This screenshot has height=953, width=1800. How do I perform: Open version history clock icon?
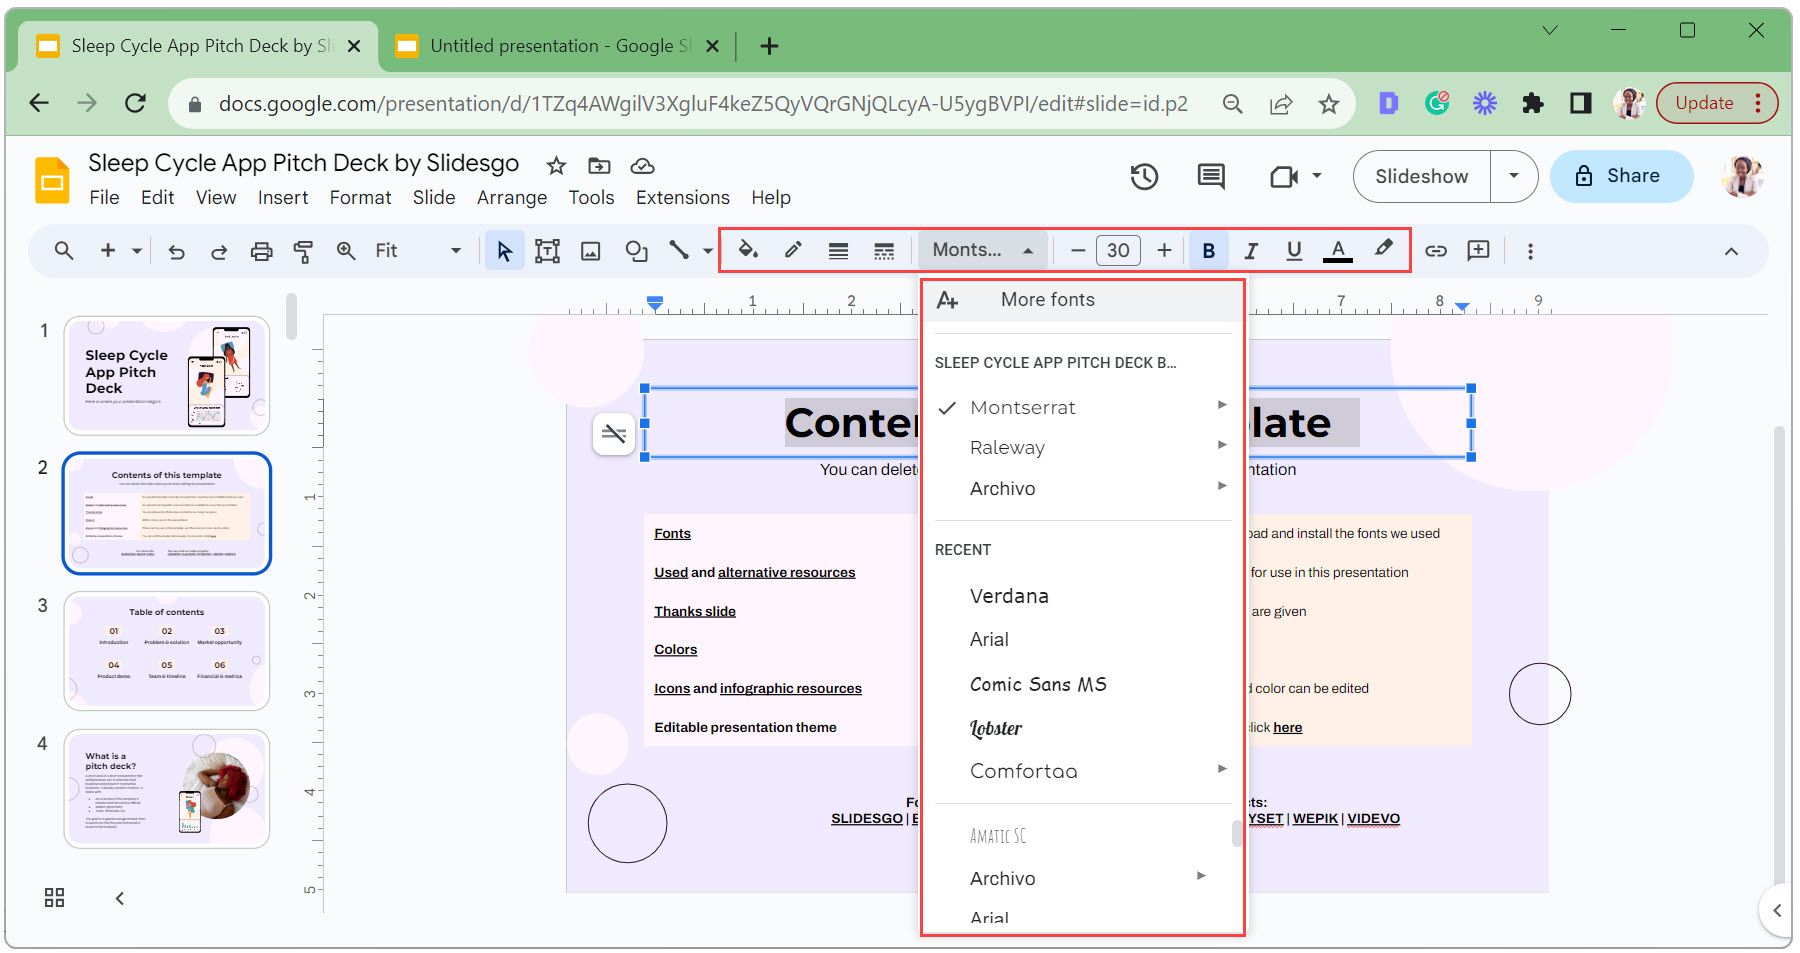[x=1144, y=177]
